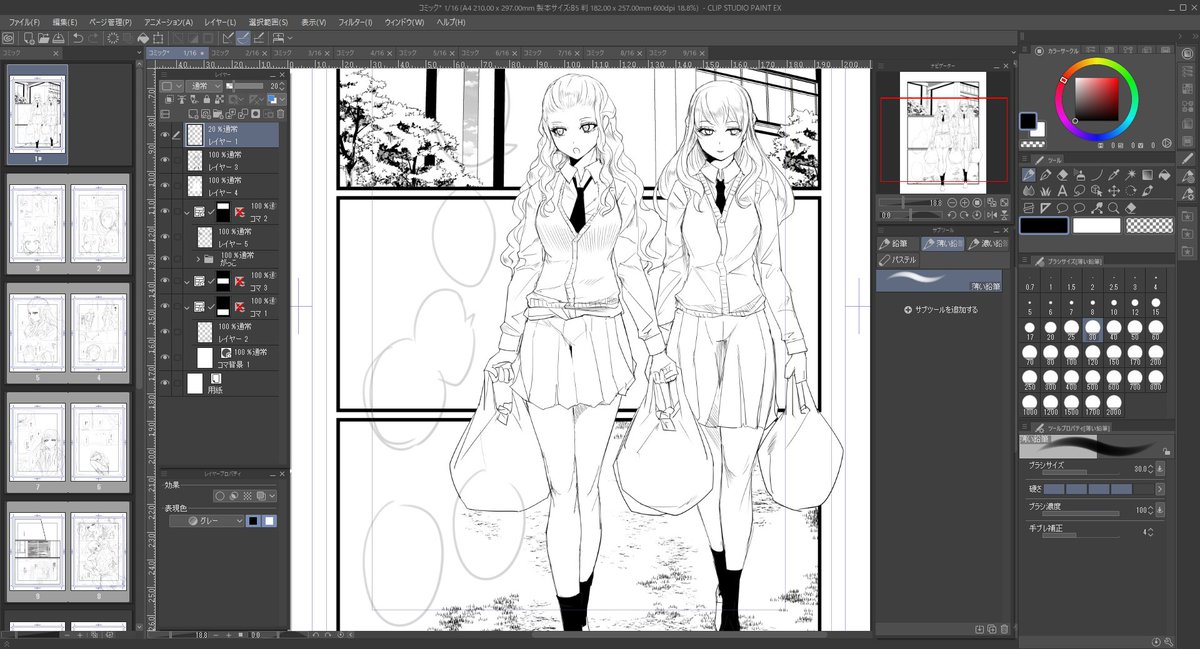Toggle visibility of コマ背景 1 layer
The image size is (1200, 649).
pyautogui.click(x=165, y=356)
